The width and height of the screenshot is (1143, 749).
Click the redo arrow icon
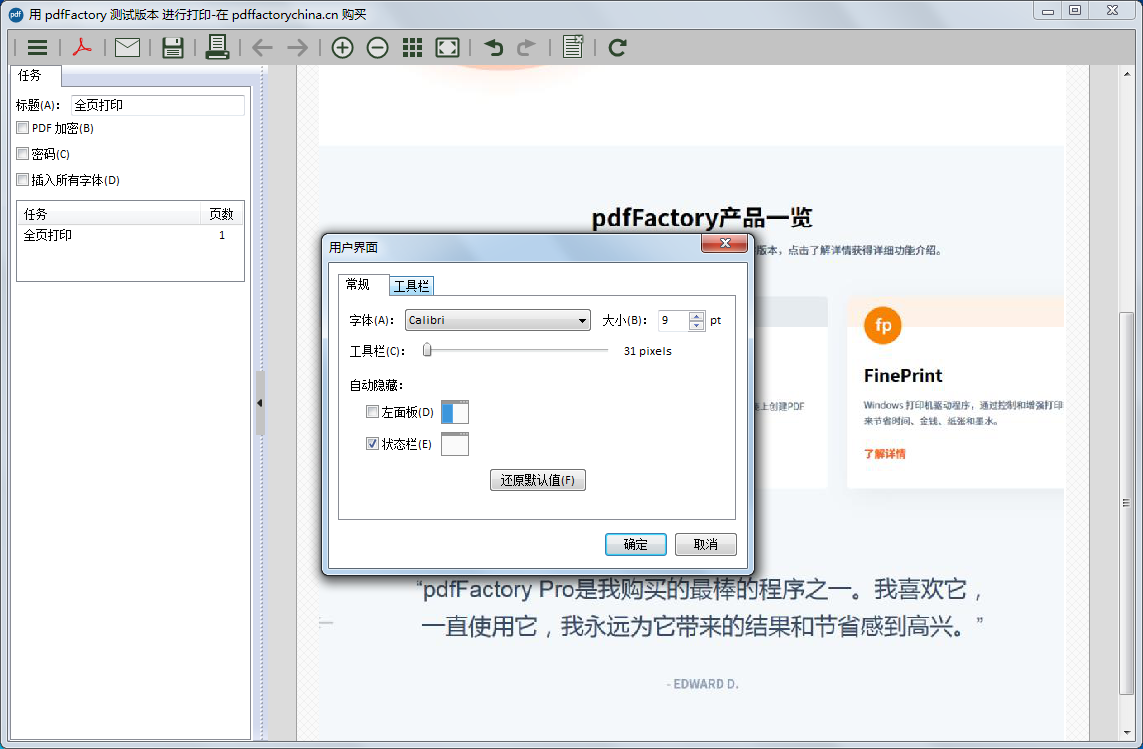pos(526,48)
